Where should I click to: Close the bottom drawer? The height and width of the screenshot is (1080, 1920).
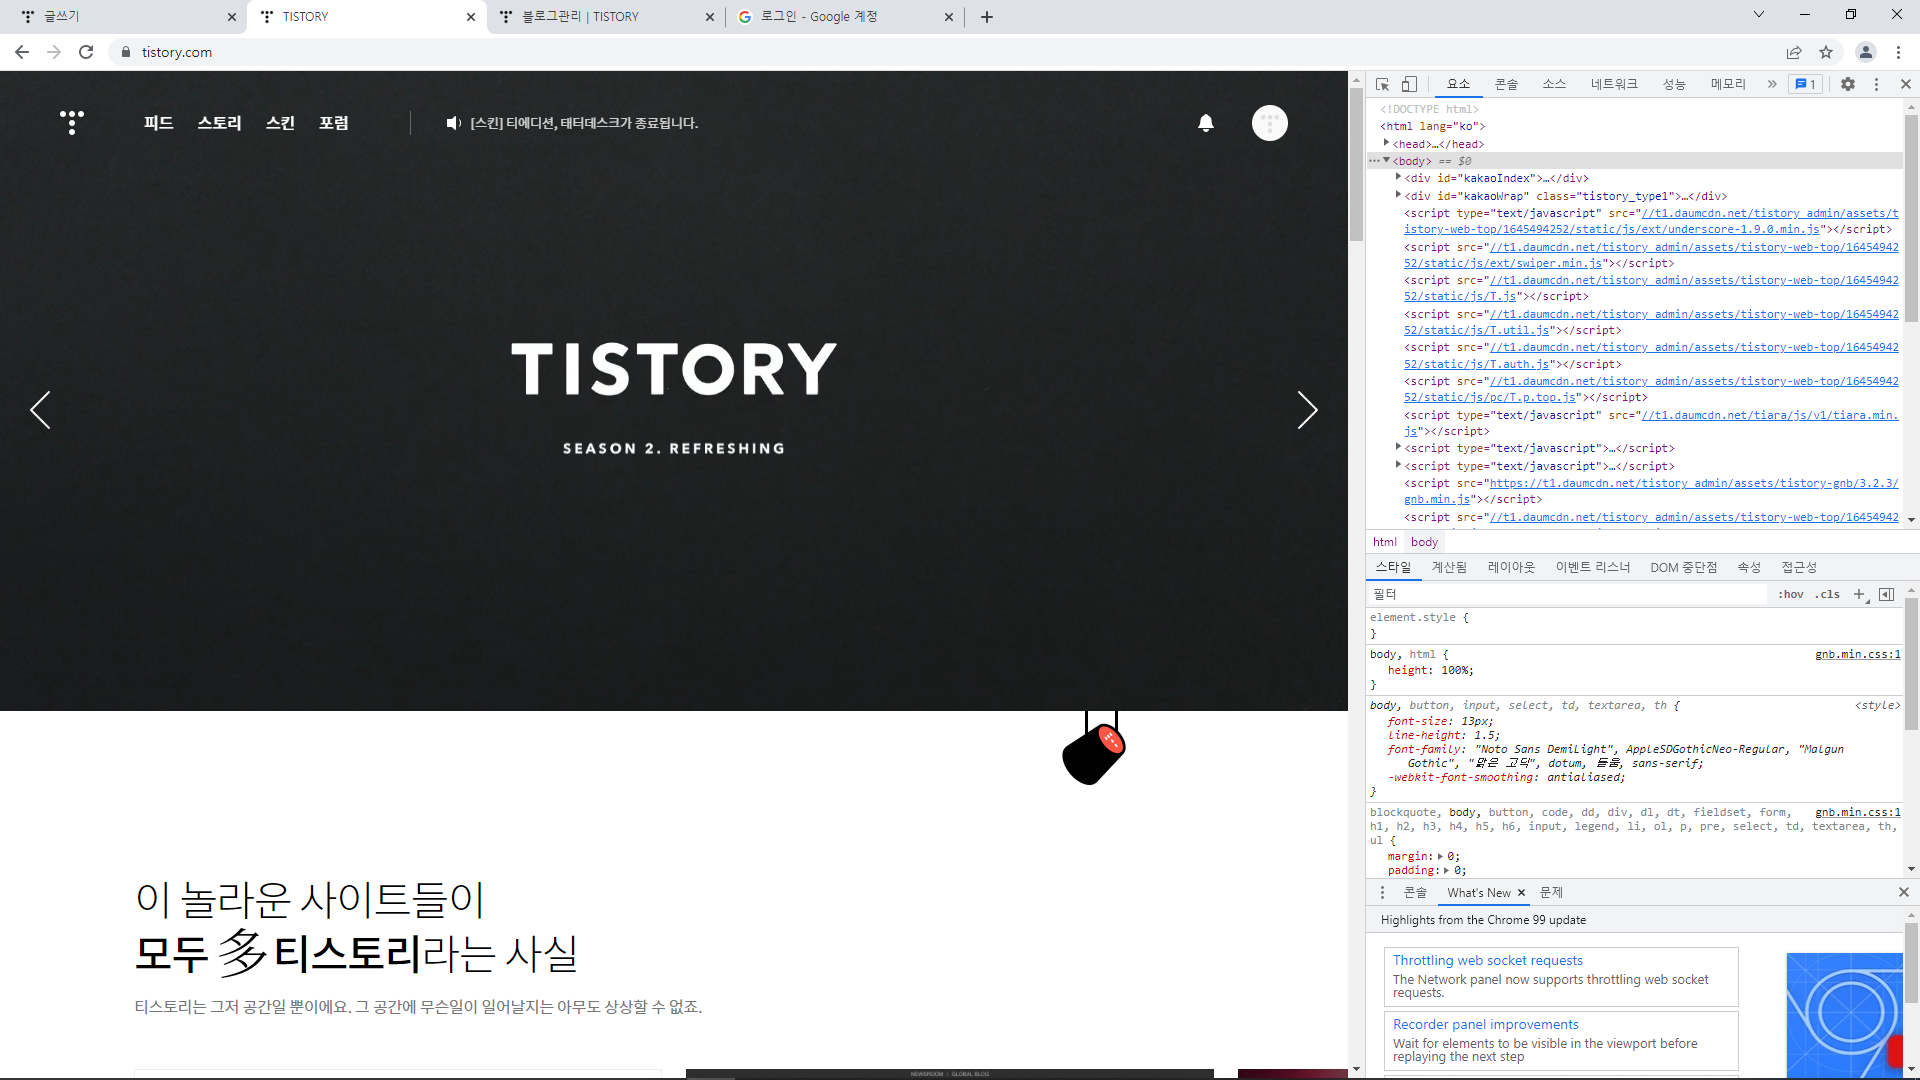click(x=1904, y=892)
